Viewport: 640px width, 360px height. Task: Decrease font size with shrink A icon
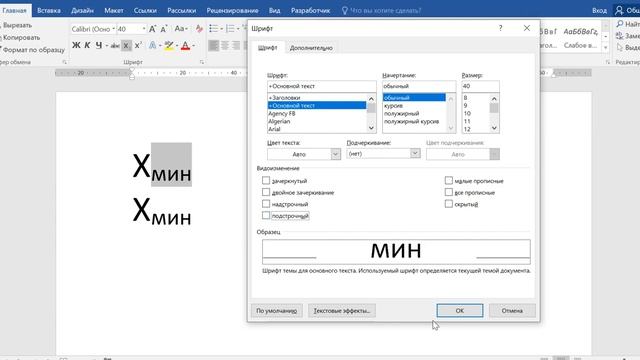click(163, 29)
